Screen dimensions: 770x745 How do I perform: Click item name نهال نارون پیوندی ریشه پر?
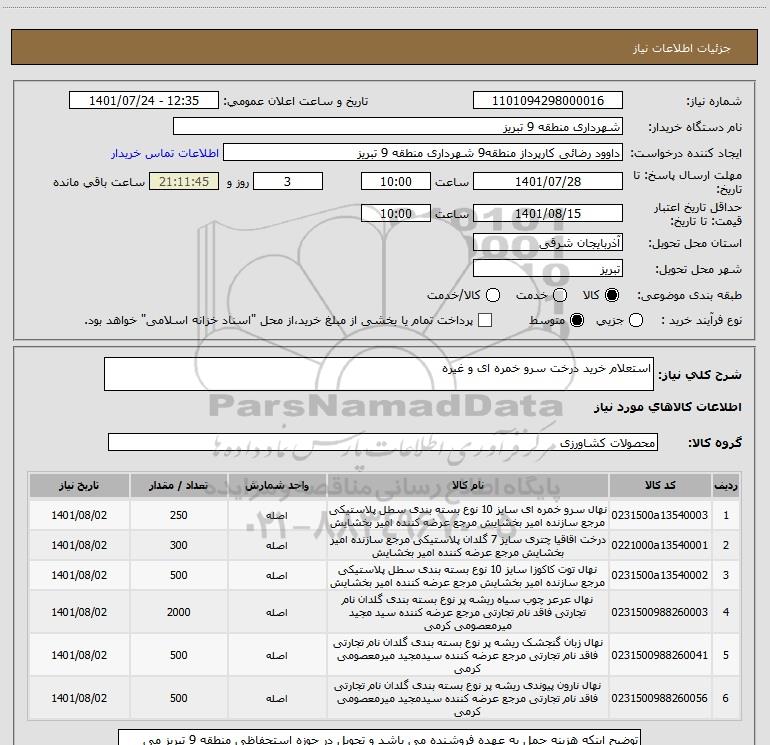click(468, 698)
